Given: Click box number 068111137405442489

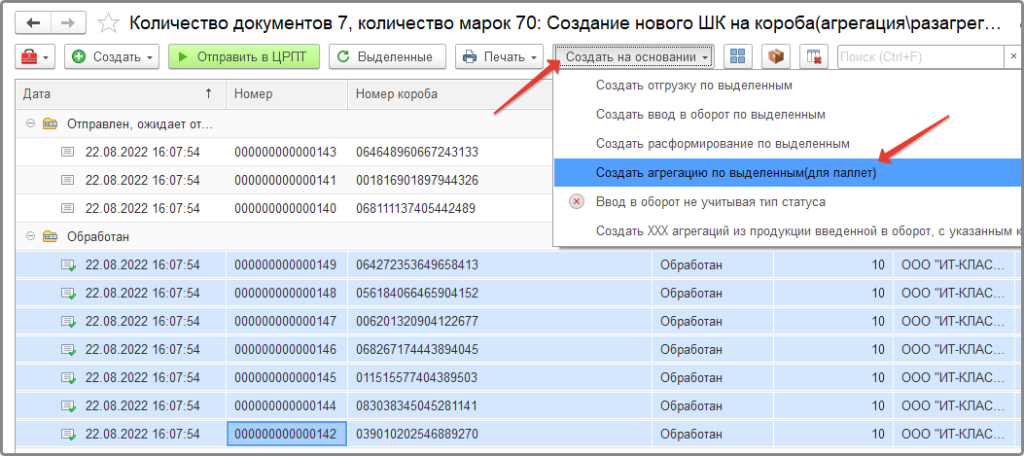Looking at the screenshot, I should click(415, 208).
